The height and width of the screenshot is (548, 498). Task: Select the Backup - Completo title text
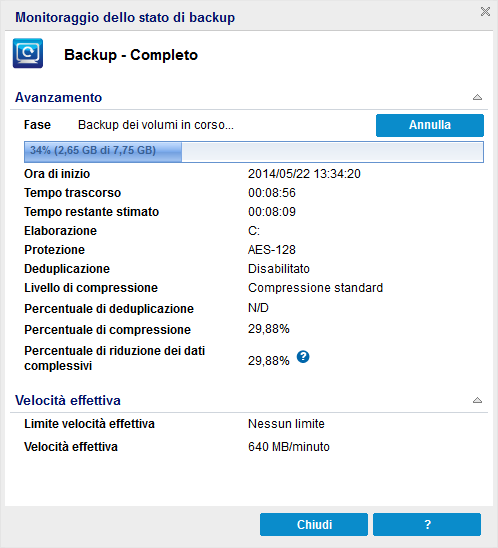pos(131,55)
